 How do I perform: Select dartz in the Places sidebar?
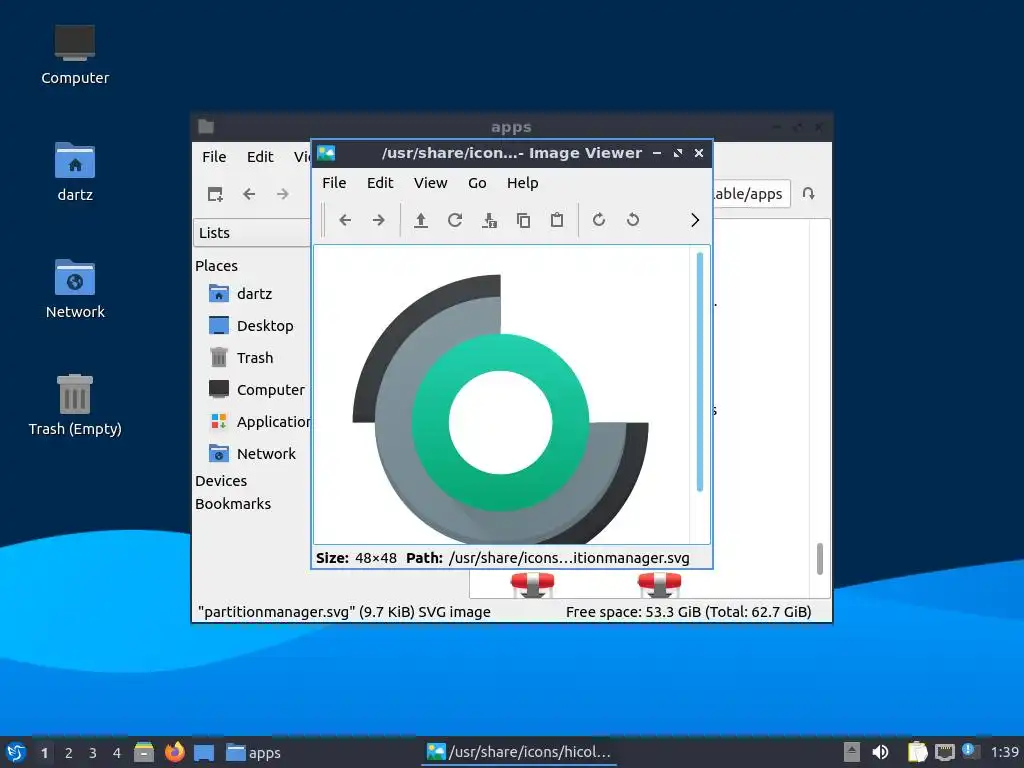tap(254, 294)
